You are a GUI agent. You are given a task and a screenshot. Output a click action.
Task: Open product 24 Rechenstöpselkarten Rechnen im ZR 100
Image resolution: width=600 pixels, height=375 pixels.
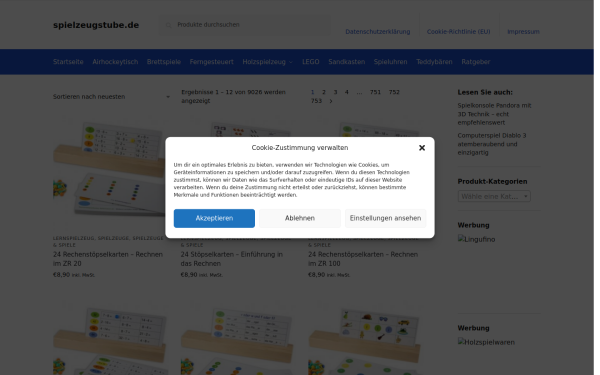tap(363, 259)
